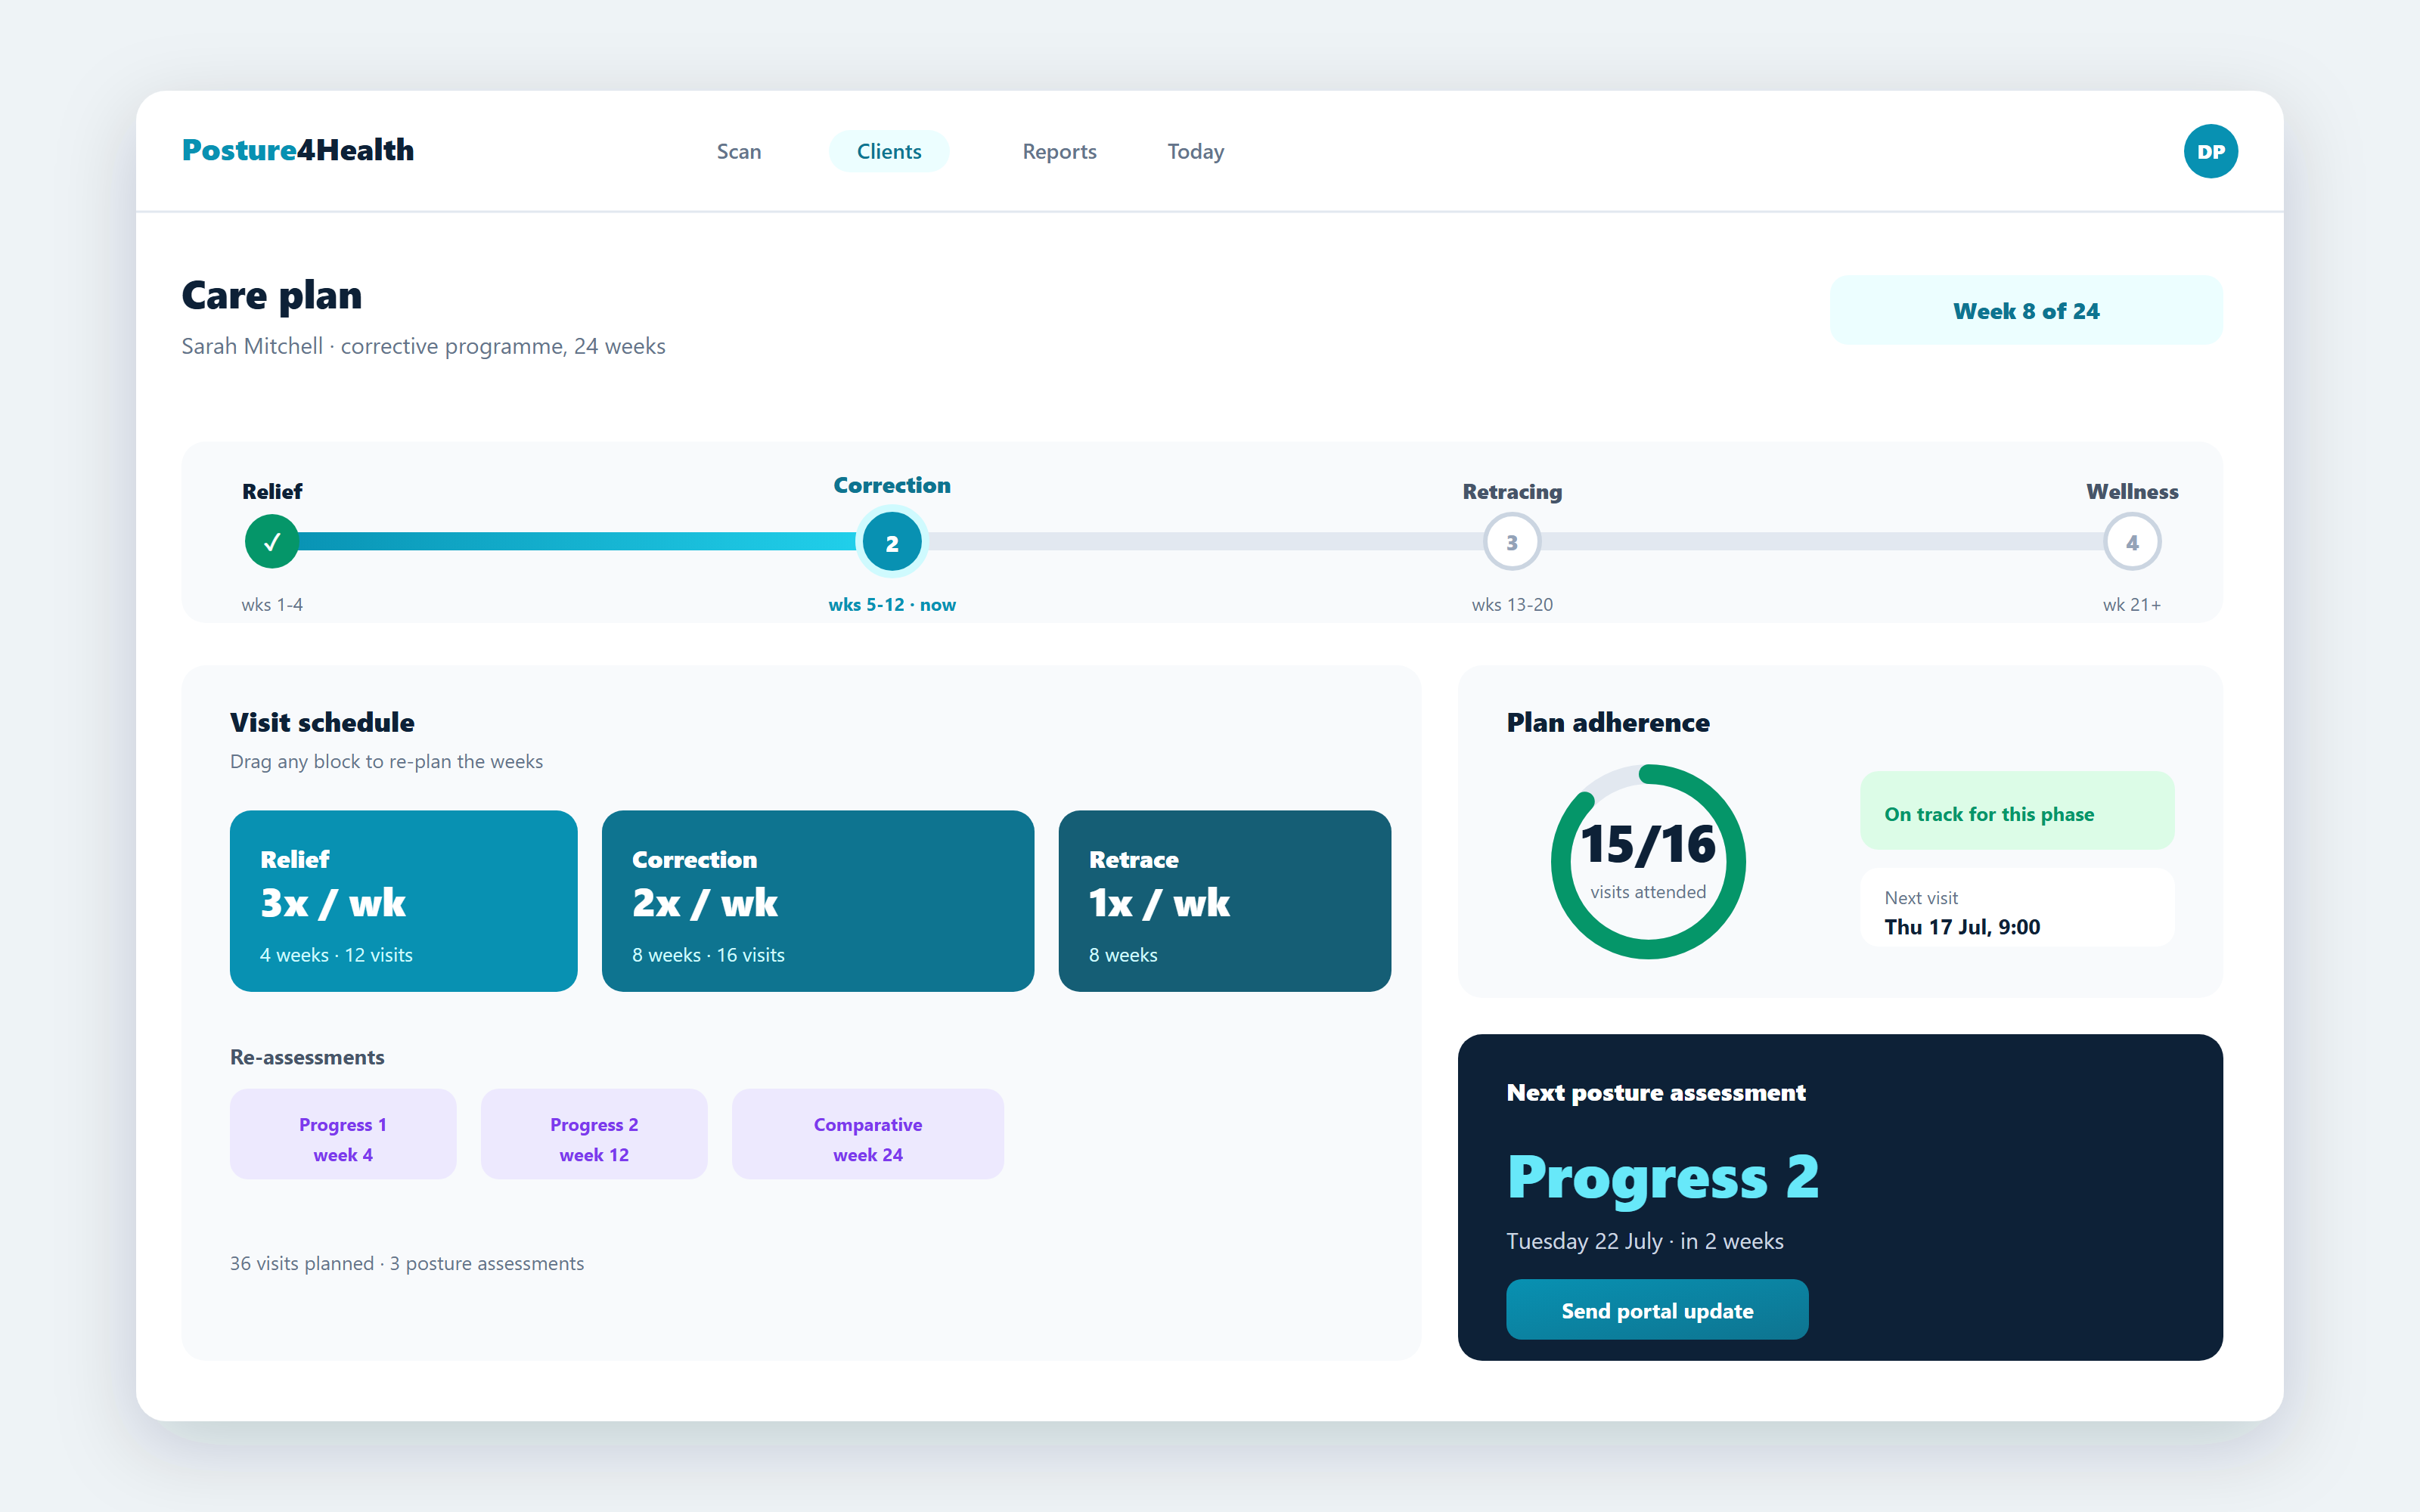Click 'Sarah Mitchell · corrective programme, 24 weeks'
The width and height of the screenshot is (2420, 1512).
(x=423, y=346)
